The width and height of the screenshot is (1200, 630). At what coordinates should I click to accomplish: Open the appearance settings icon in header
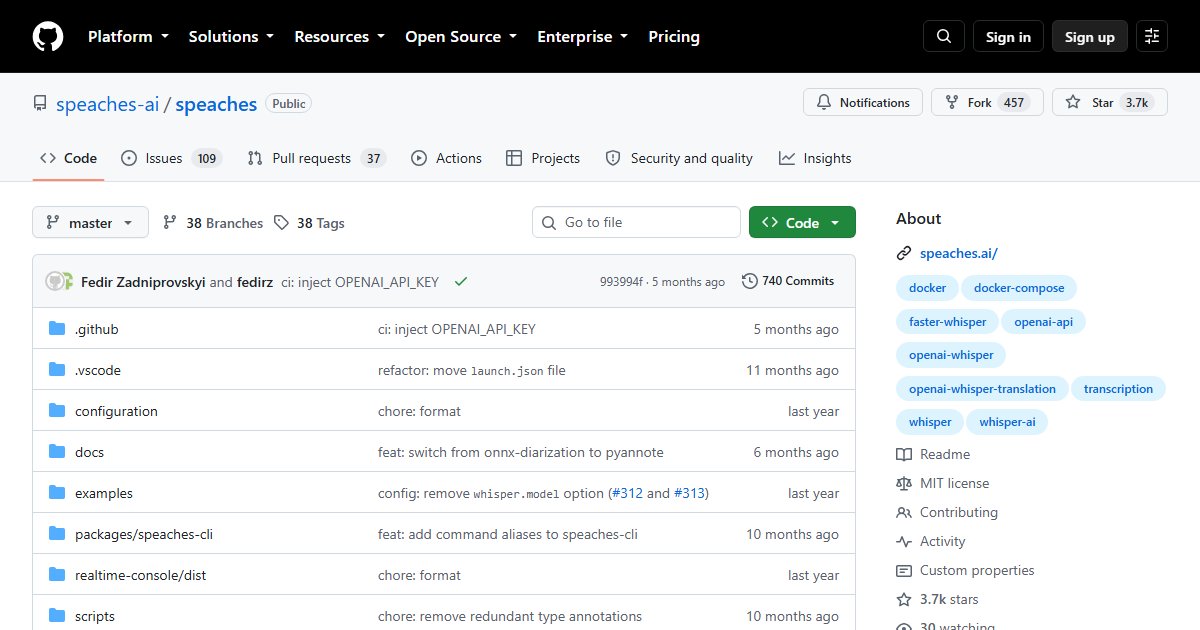click(1152, 37)
